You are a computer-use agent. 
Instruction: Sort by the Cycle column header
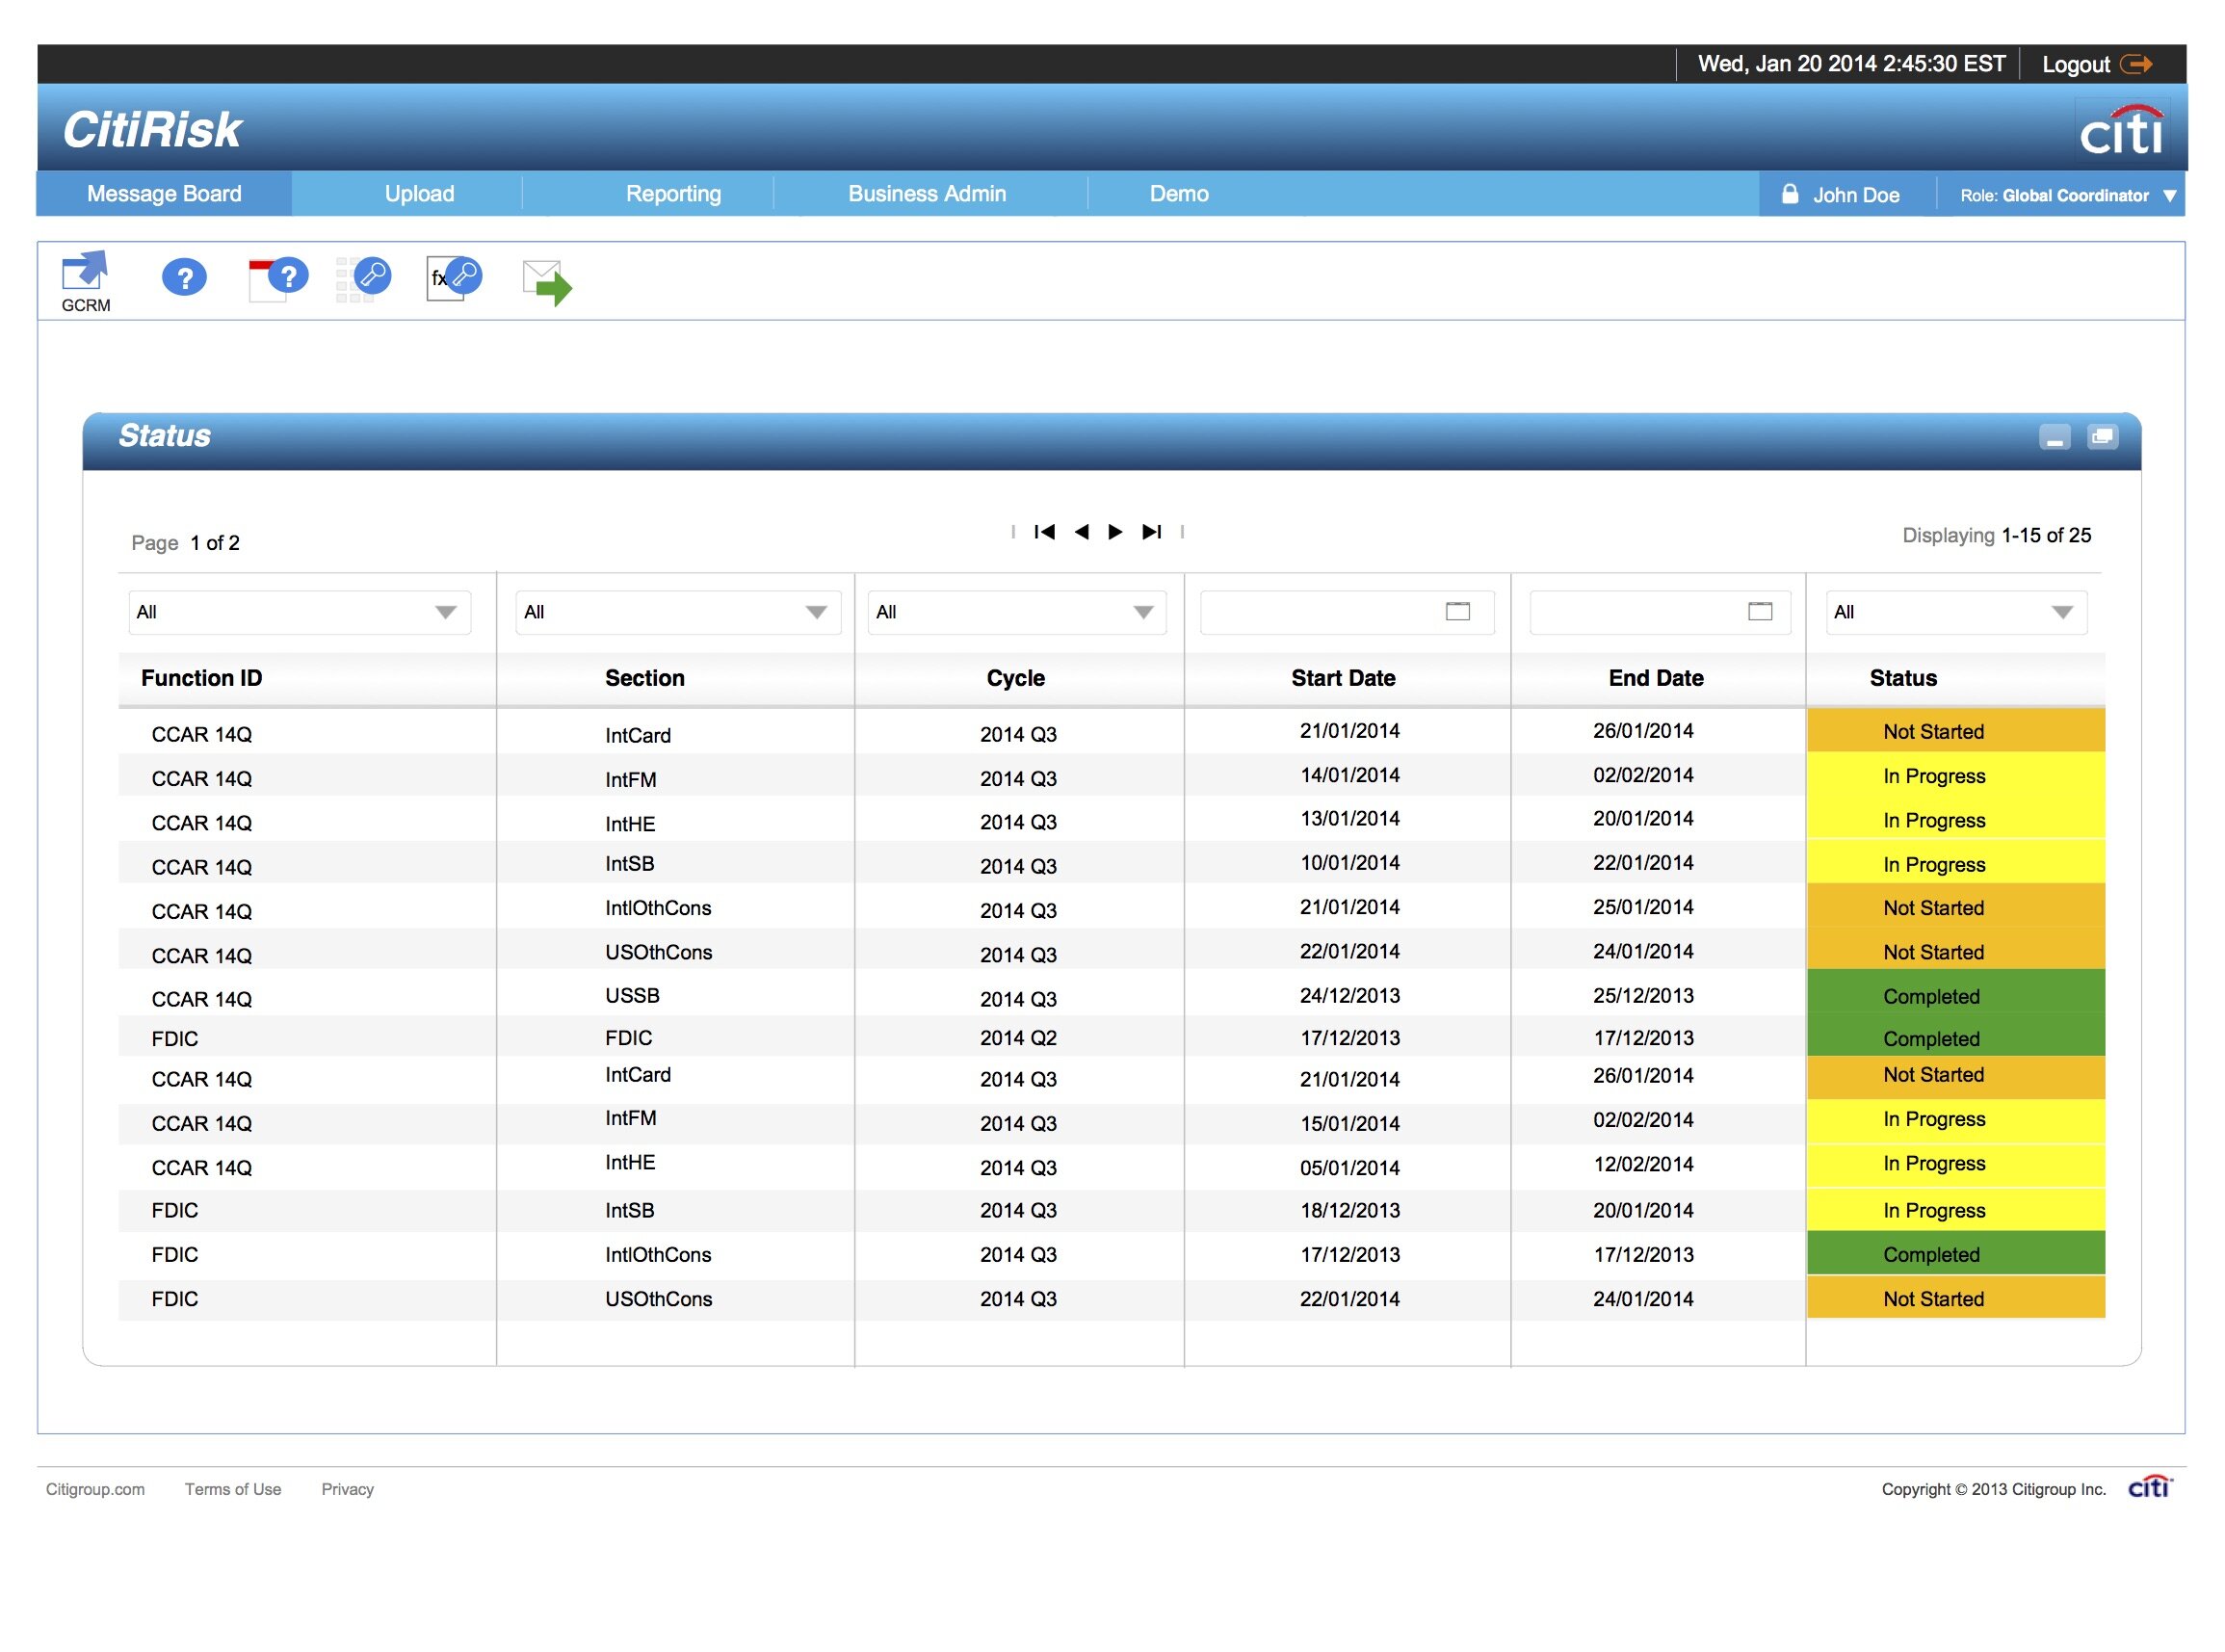(1015, 678)
